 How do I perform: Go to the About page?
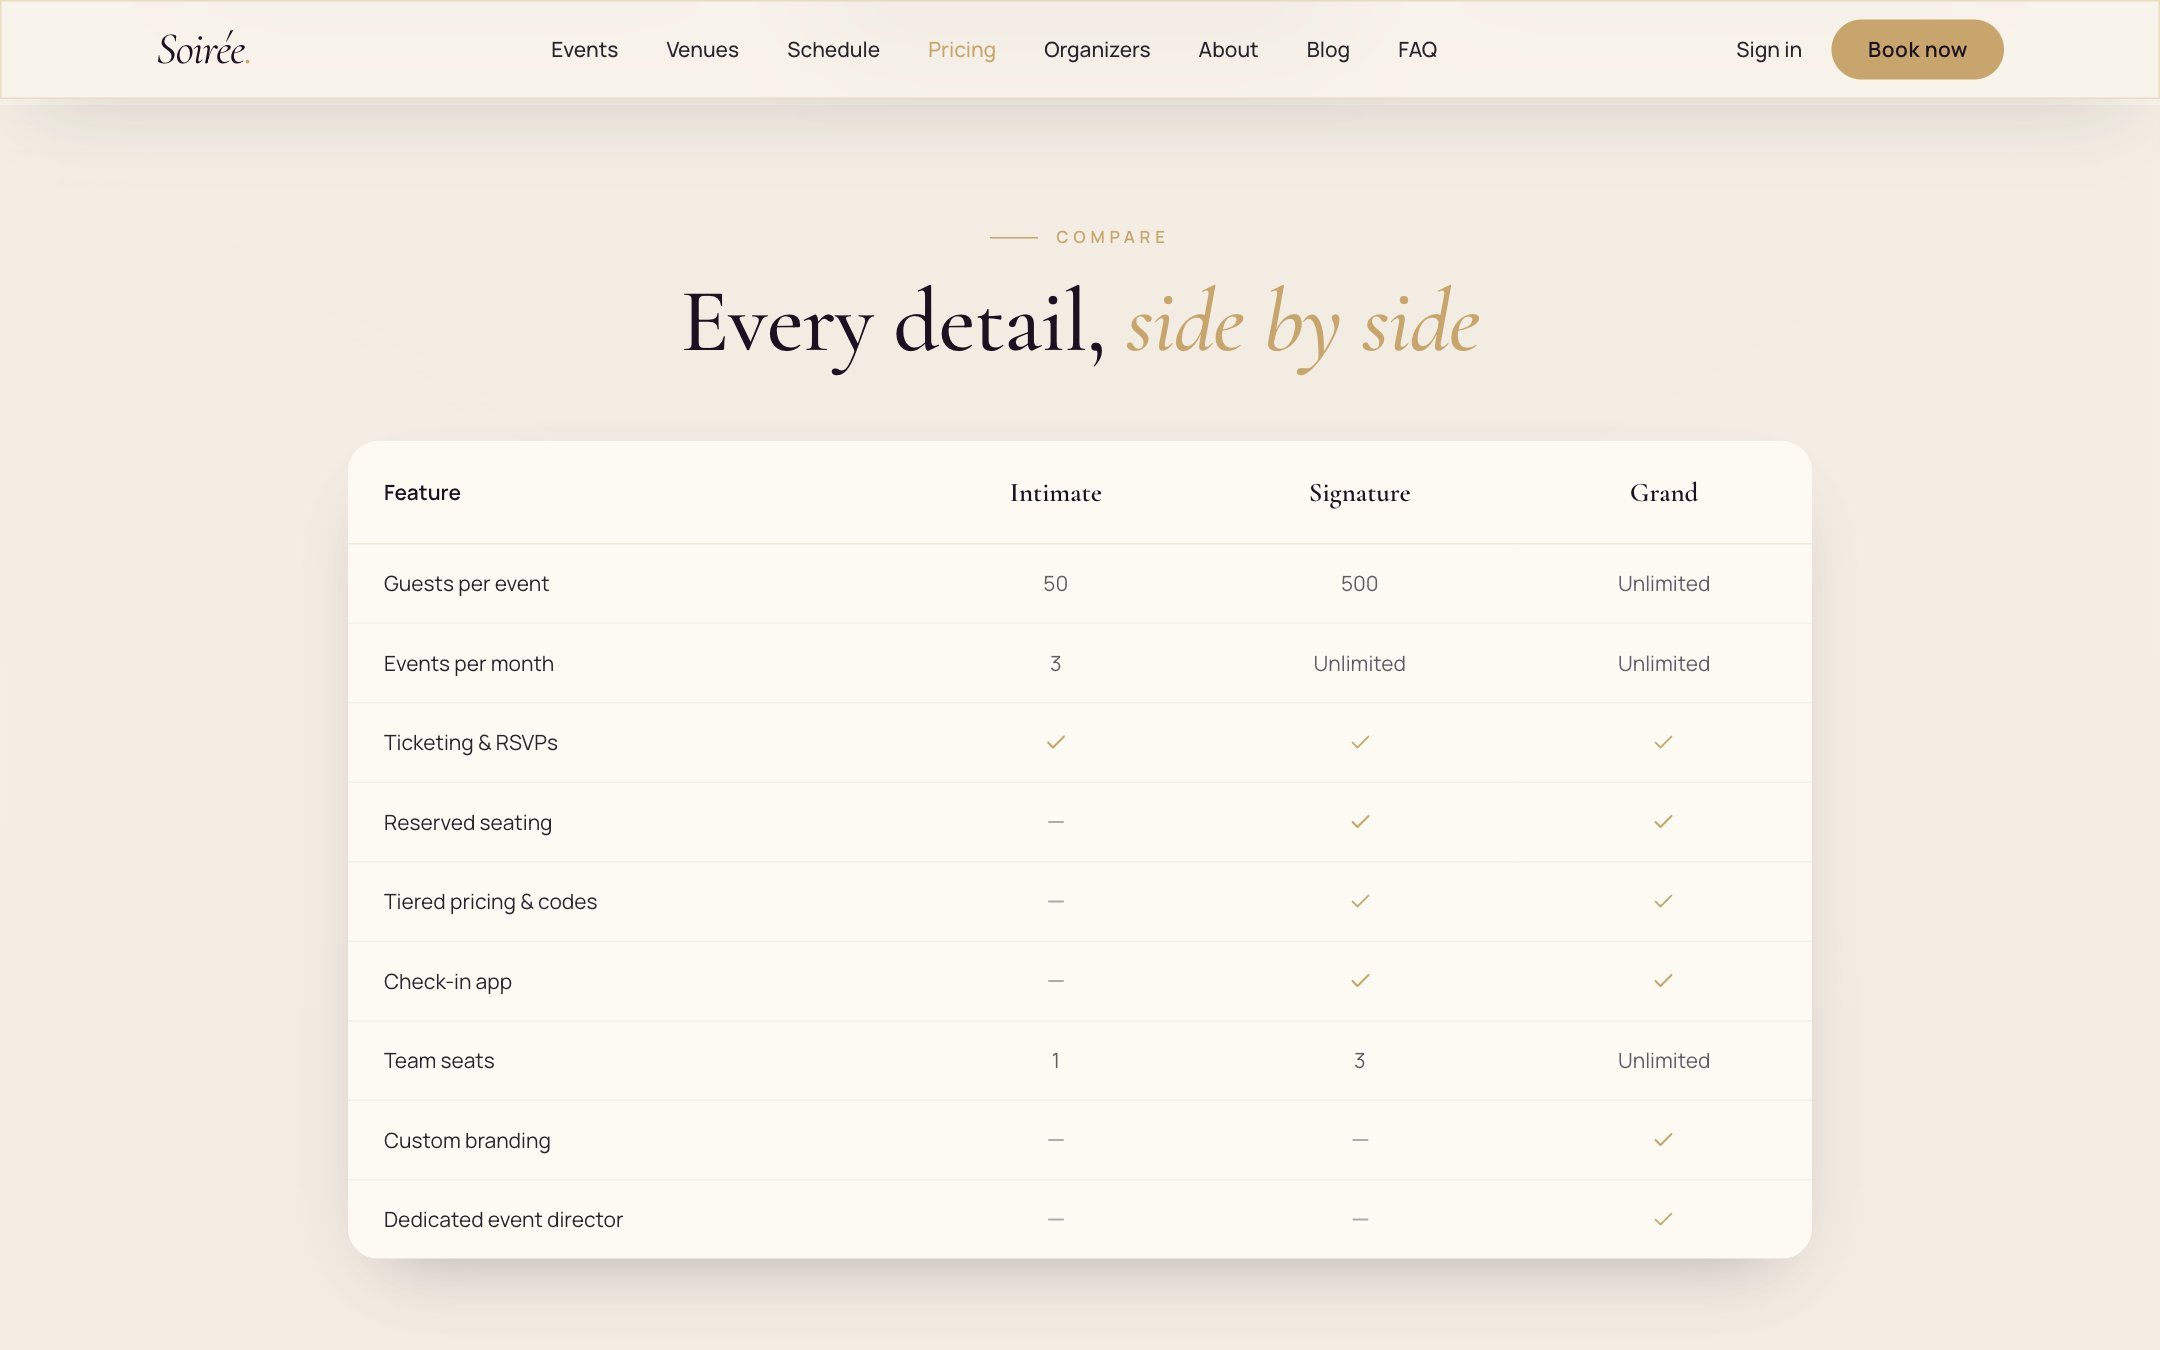click(x=1228, y=50)
